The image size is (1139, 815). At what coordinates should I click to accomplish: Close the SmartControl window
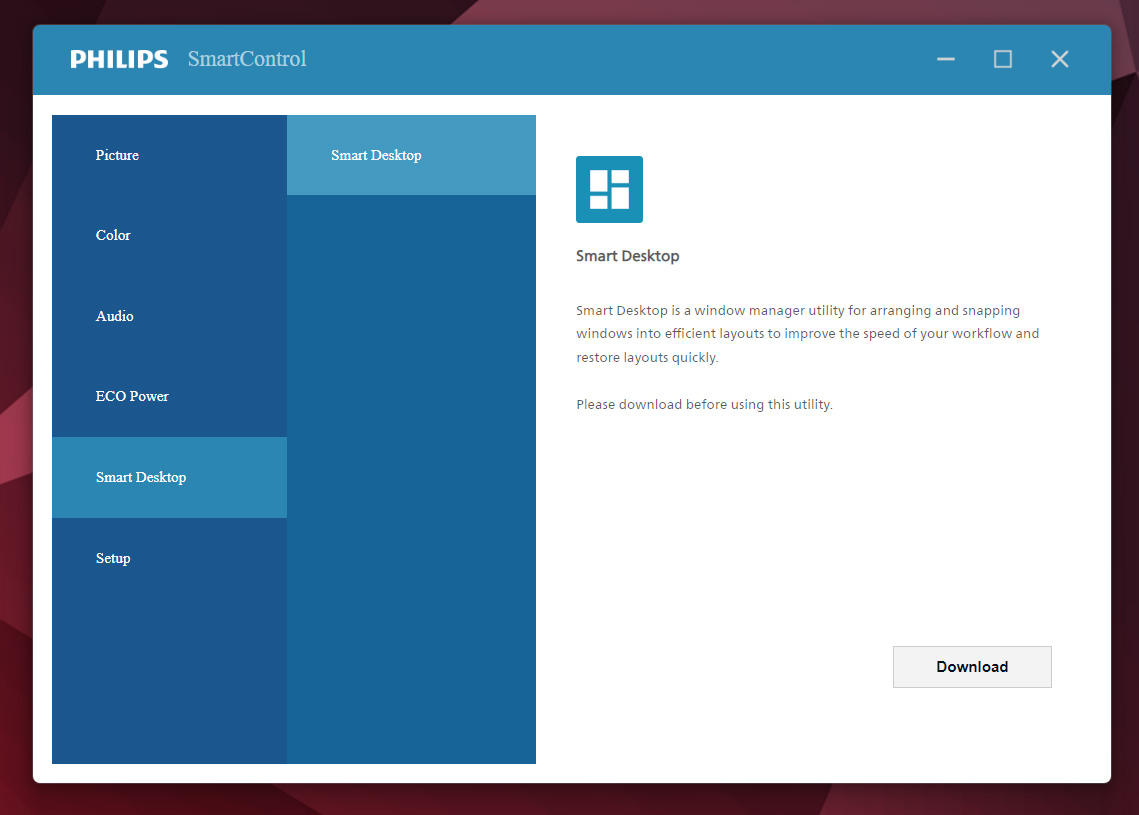pyautogui.click(x=1059, y=59)
